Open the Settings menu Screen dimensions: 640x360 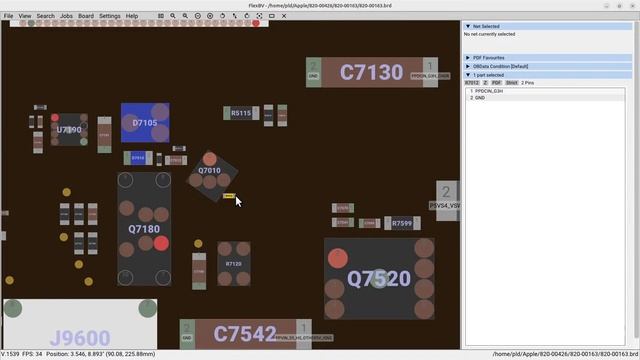109,16
